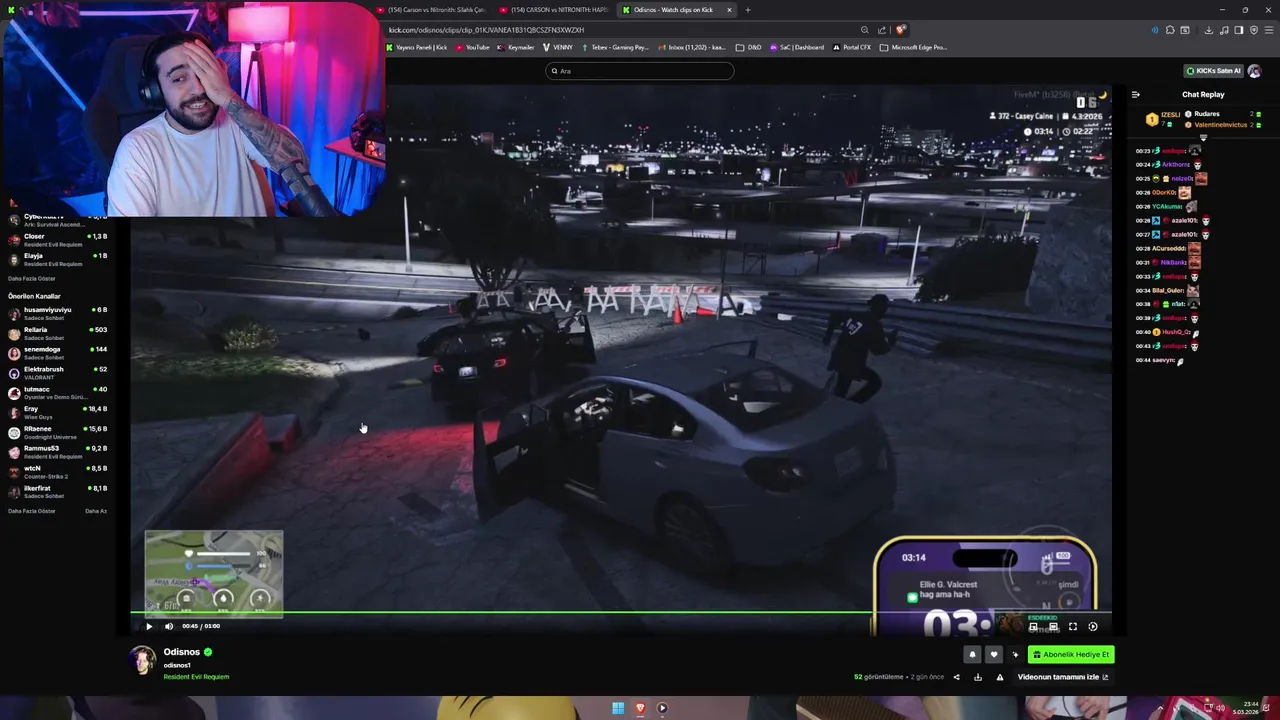The image size is (1280, 720).
Task: Open the Elayja channel in the sidebar
Action: 57,260
